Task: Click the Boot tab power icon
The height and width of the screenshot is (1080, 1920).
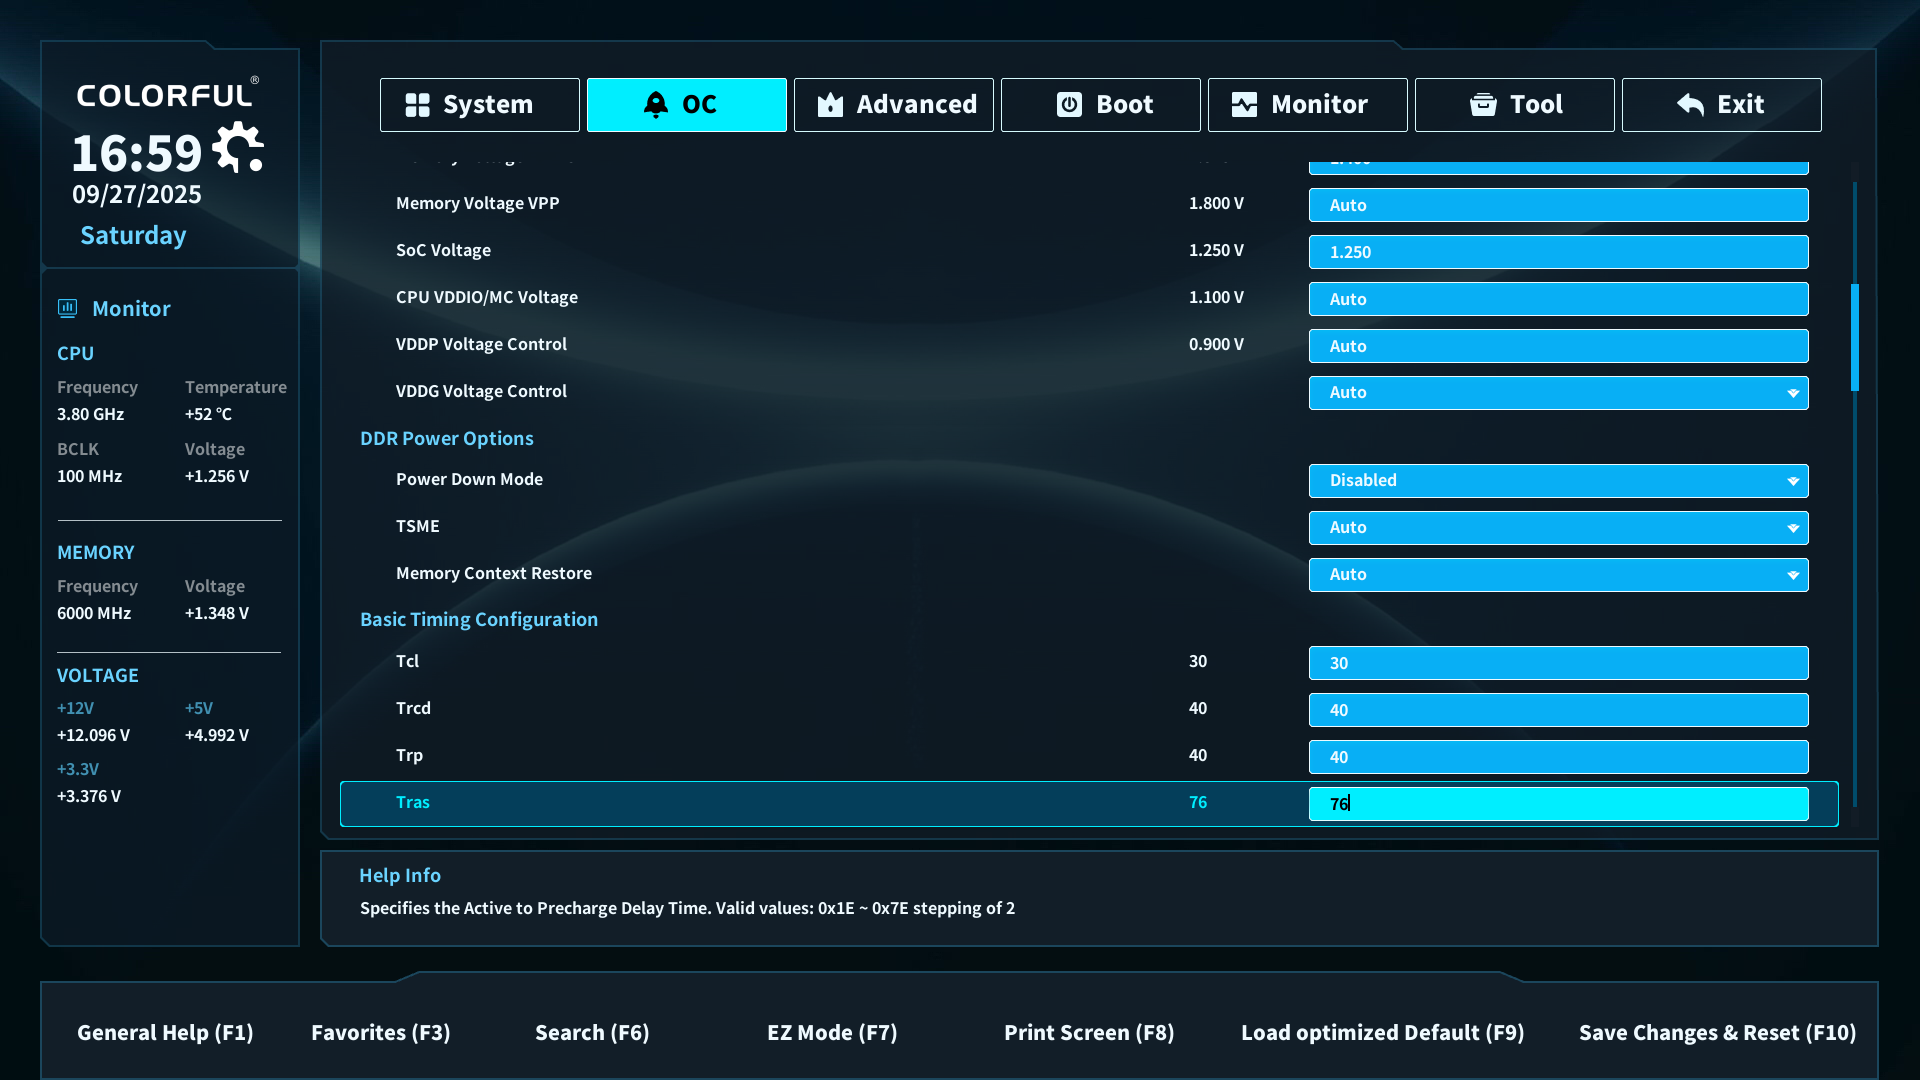Action: (1069, 105)
